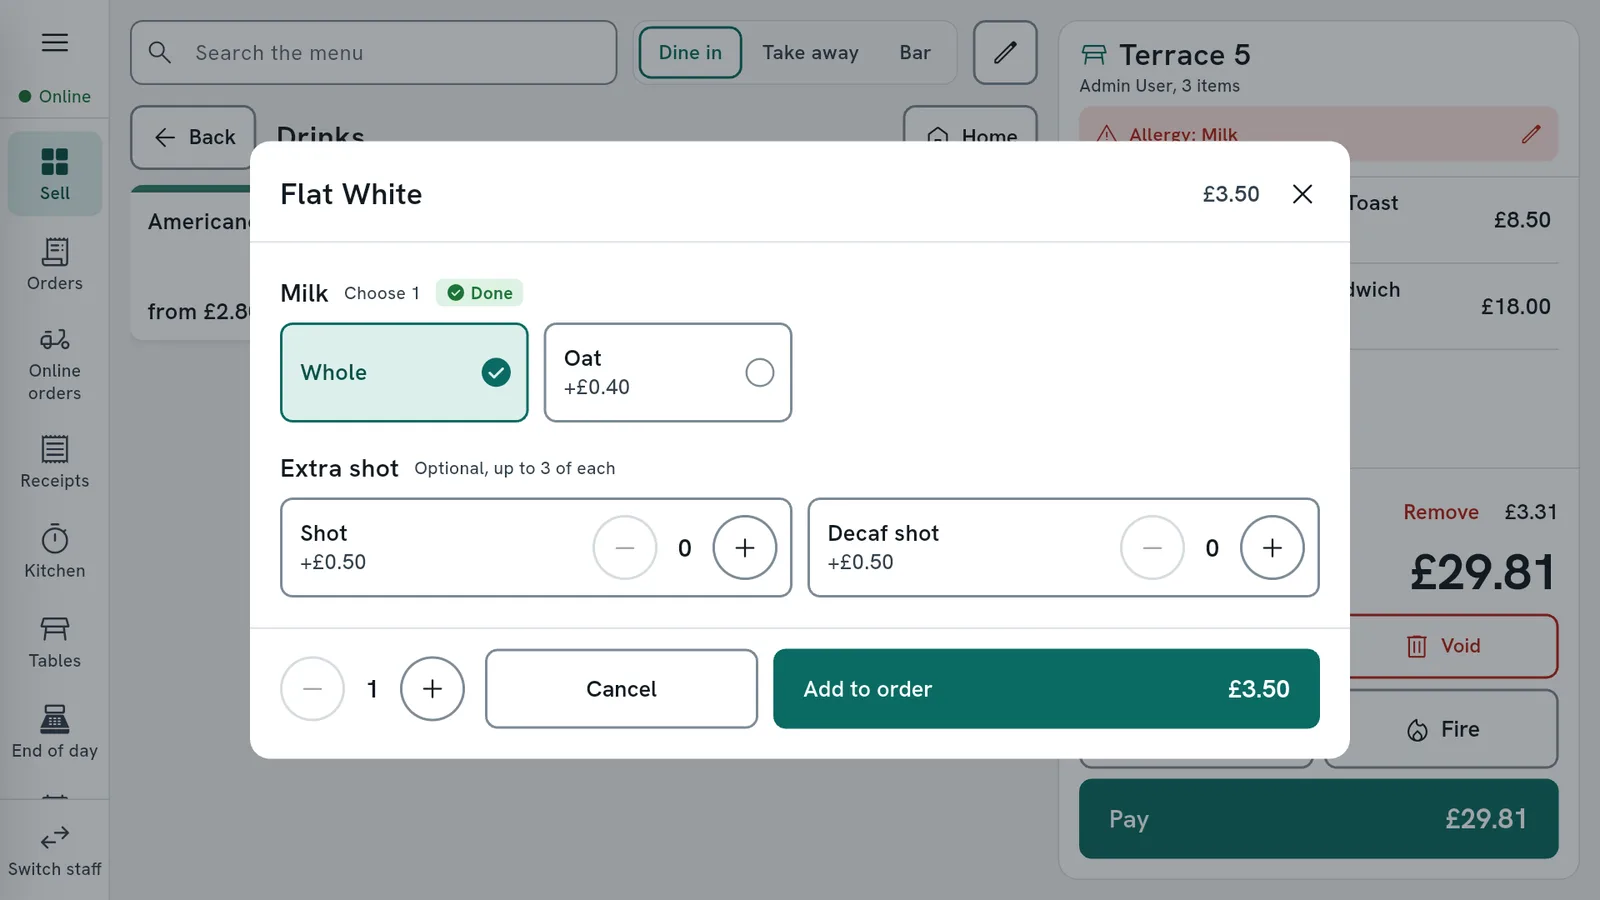Click the pencil edit icon beside Bar
Viewport: 1600px width, 900px height.
tap(1005, 53)
